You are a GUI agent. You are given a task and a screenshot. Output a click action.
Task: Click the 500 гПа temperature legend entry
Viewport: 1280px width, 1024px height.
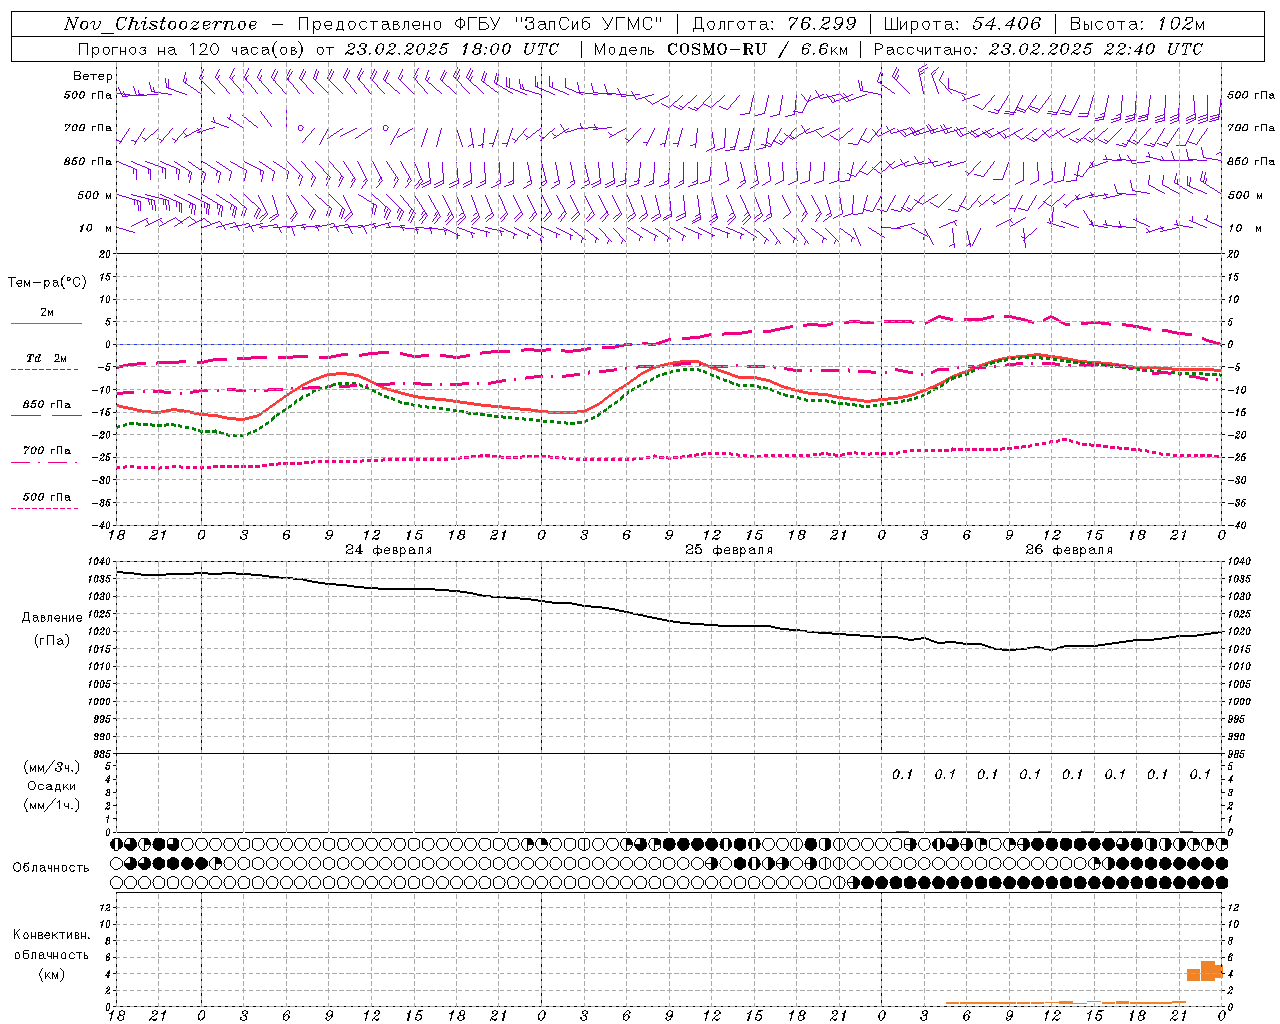click(x=46, y=500)
